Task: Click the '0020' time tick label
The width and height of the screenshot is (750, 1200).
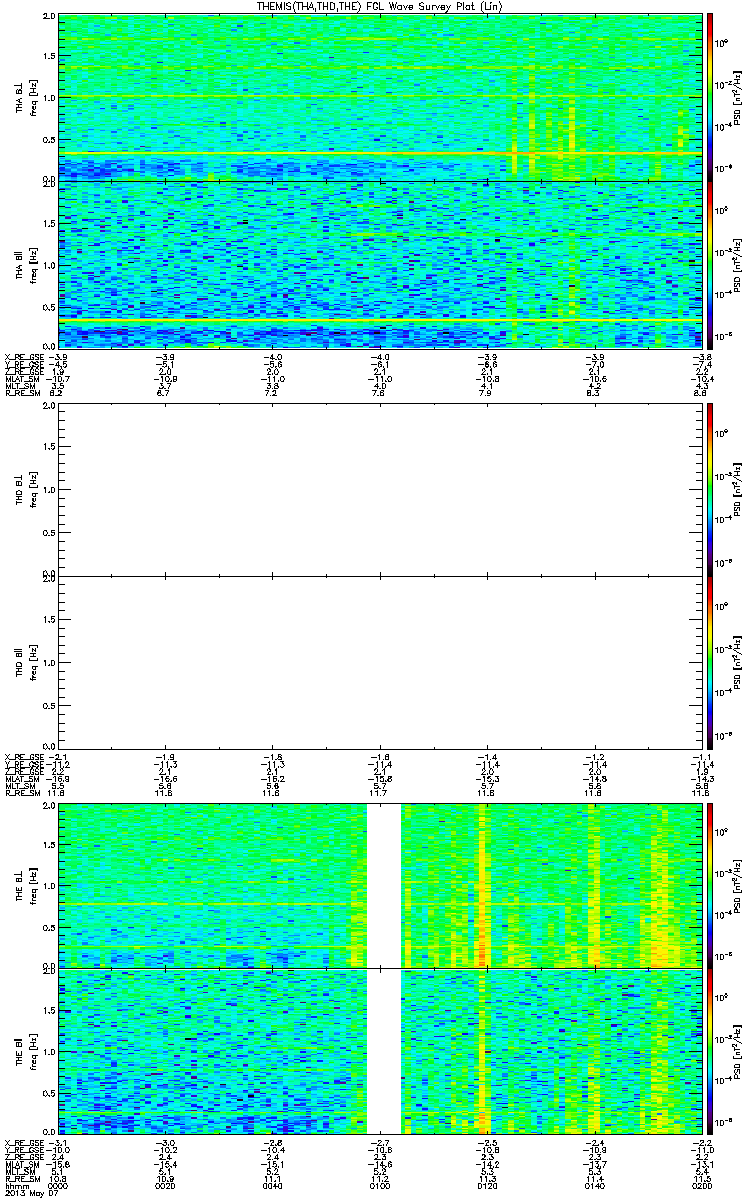Action: click(x=165, y=1188)
